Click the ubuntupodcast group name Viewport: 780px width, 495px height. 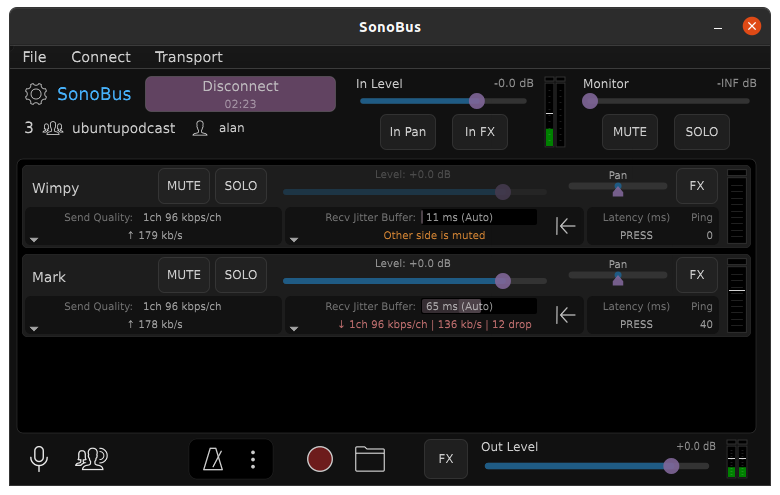point(123,128)
